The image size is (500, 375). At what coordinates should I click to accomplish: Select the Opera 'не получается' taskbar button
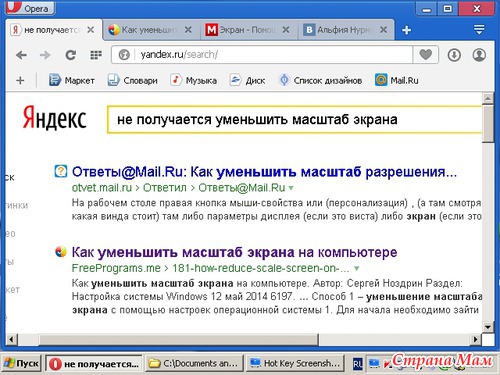[94, 364]
